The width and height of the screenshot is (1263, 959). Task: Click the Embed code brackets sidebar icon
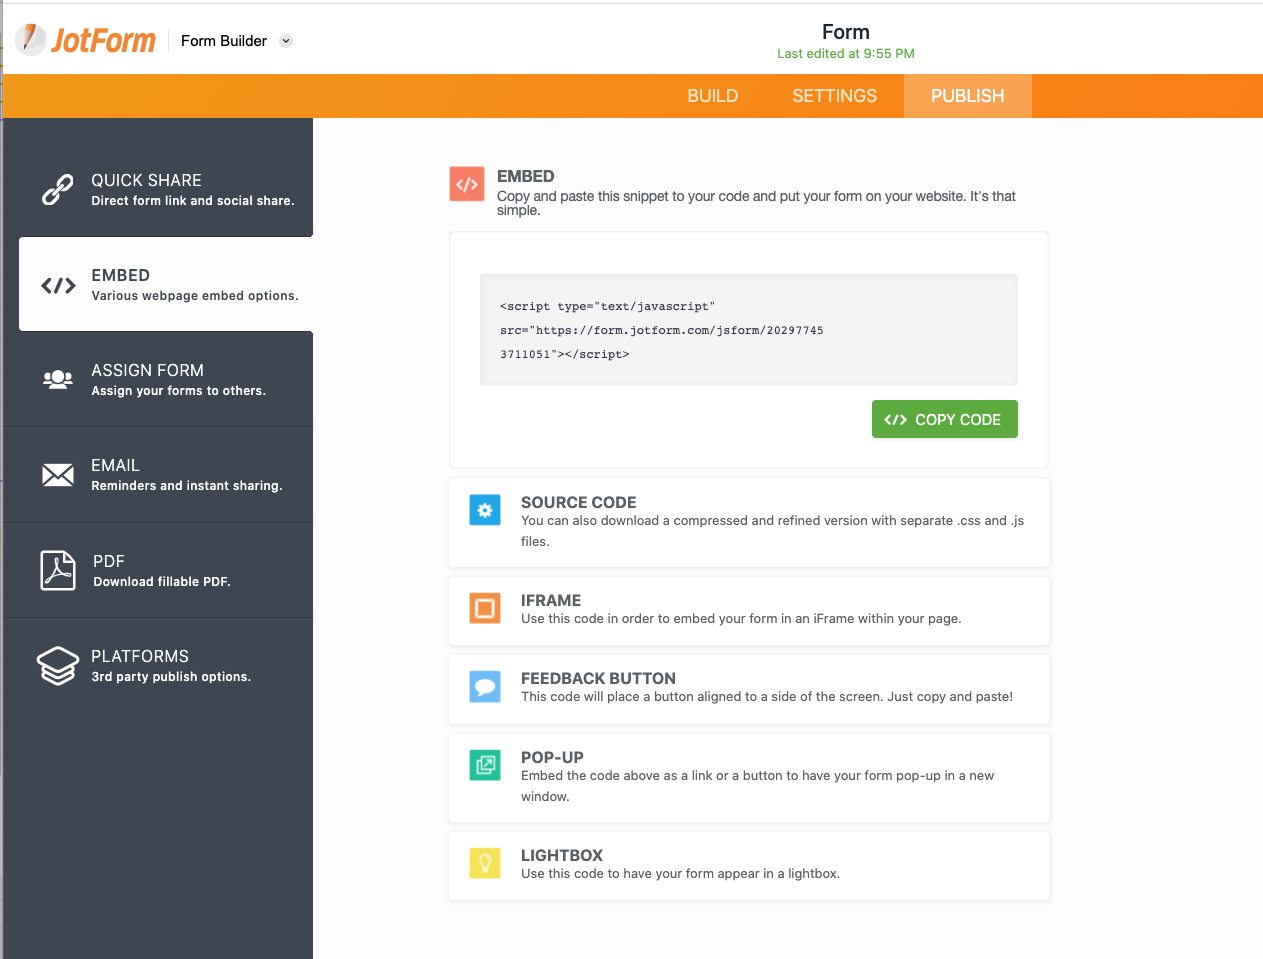pyautogui.click(x=58, y=286)
